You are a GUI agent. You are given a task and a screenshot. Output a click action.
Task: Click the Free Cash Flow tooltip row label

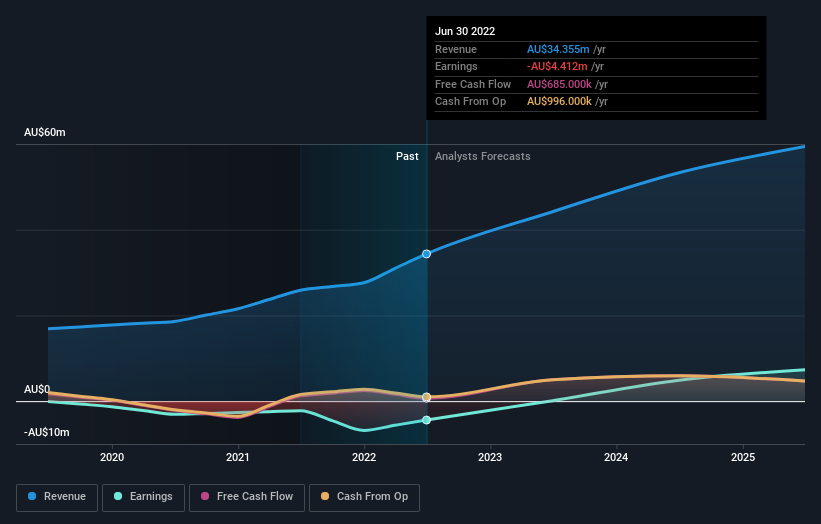(x=473, y=84)
